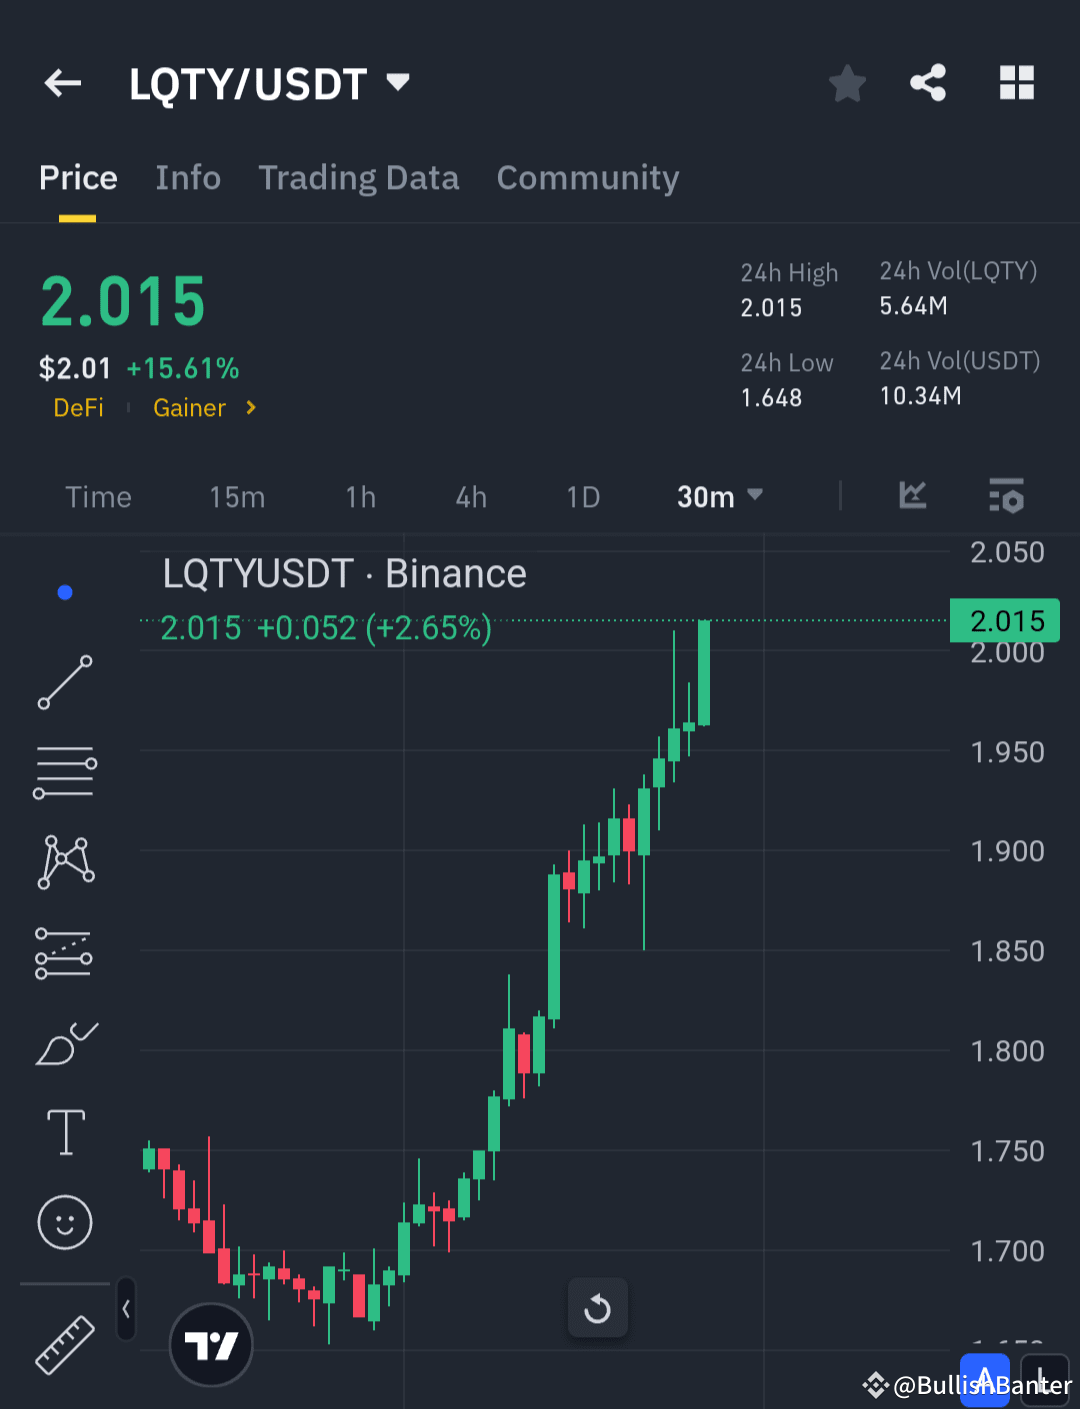Select the measure ruler tool

point(64,1345)
